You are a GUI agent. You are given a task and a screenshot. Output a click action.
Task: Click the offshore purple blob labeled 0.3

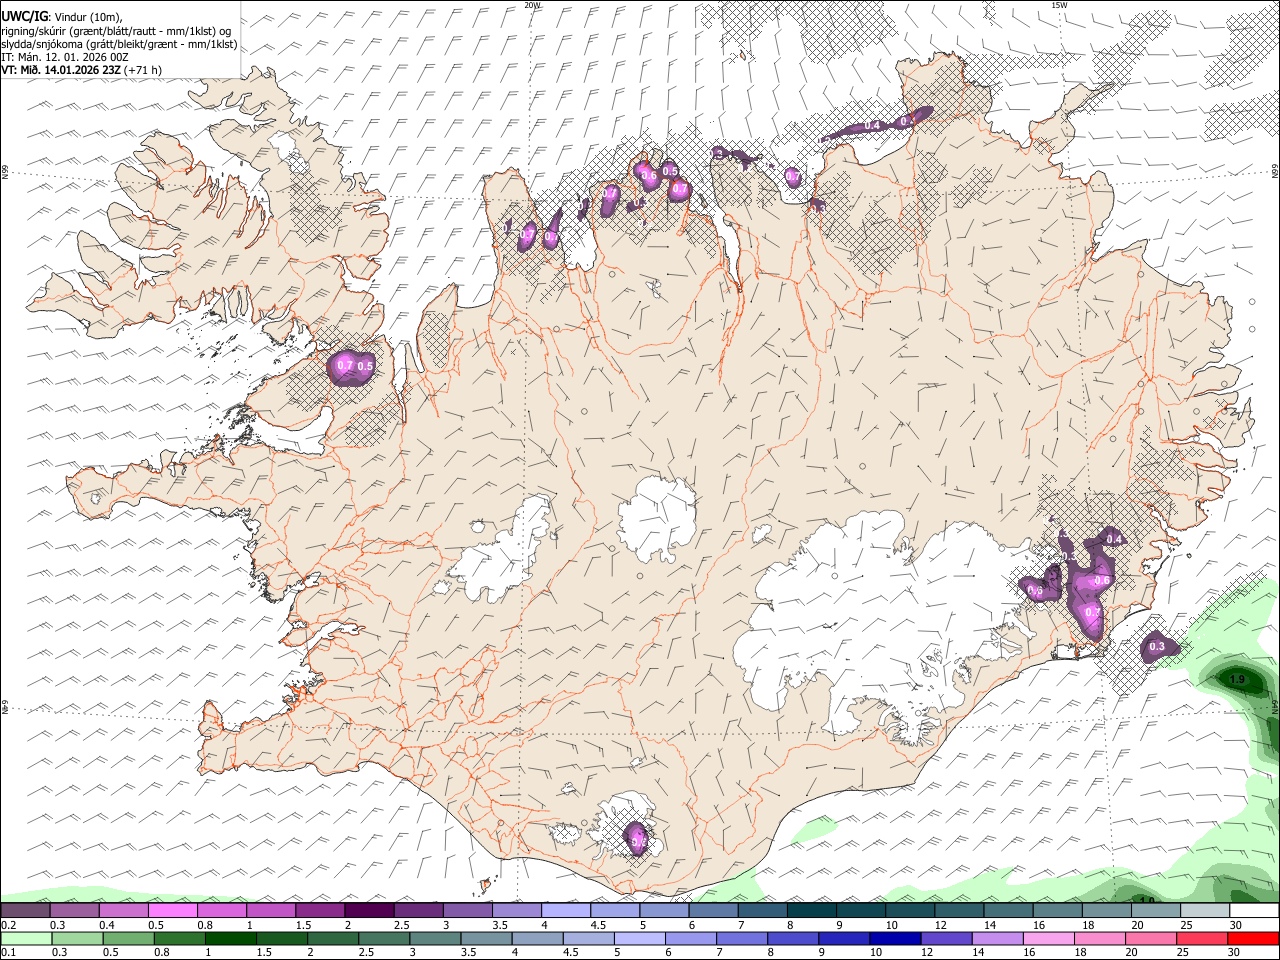[x=1158, y=647]
